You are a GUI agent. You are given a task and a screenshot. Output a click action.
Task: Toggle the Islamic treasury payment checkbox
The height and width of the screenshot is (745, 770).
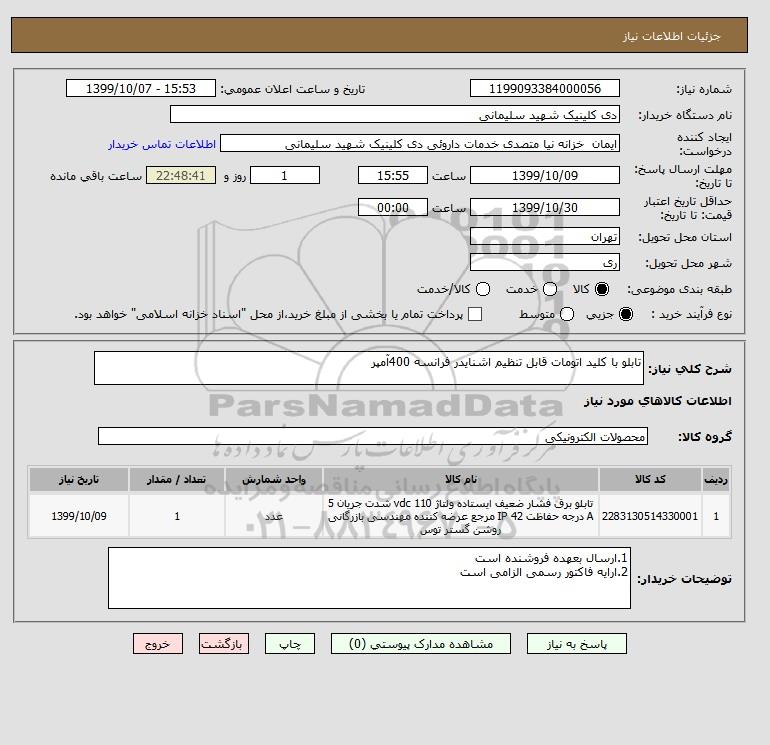[475, 314]
